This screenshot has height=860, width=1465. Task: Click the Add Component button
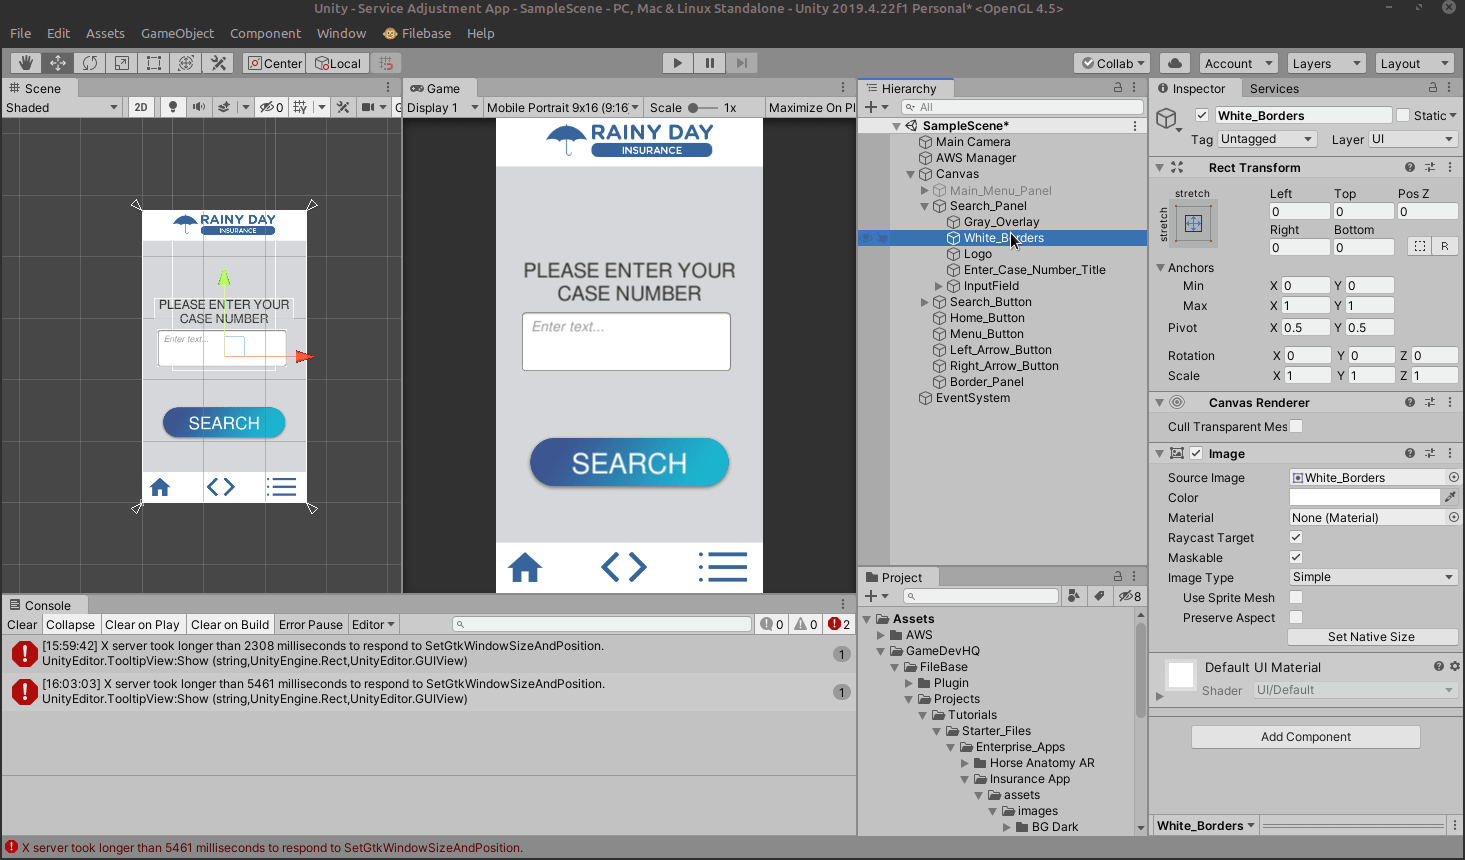1305,737
